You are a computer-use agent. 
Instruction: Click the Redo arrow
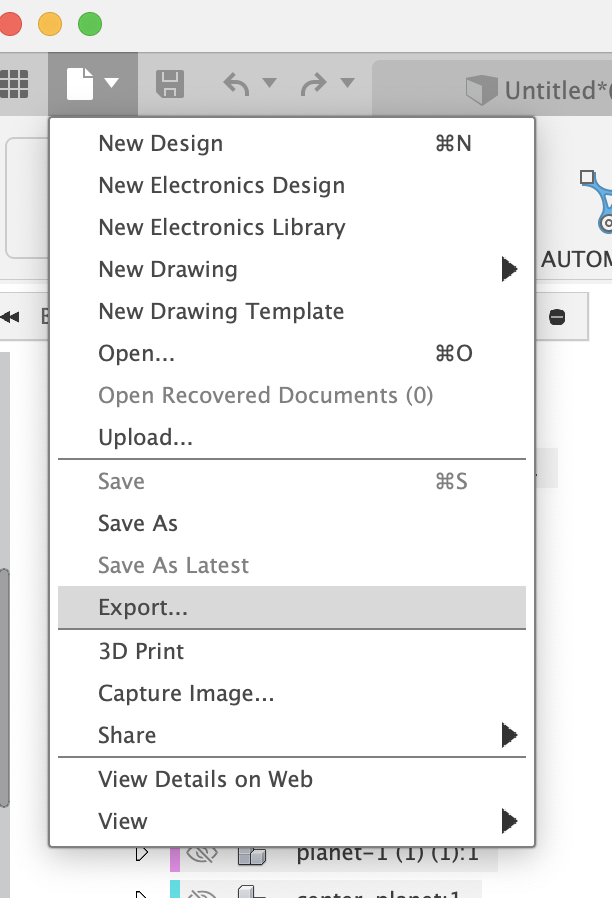pyautogui.click(x=313, y=84)
